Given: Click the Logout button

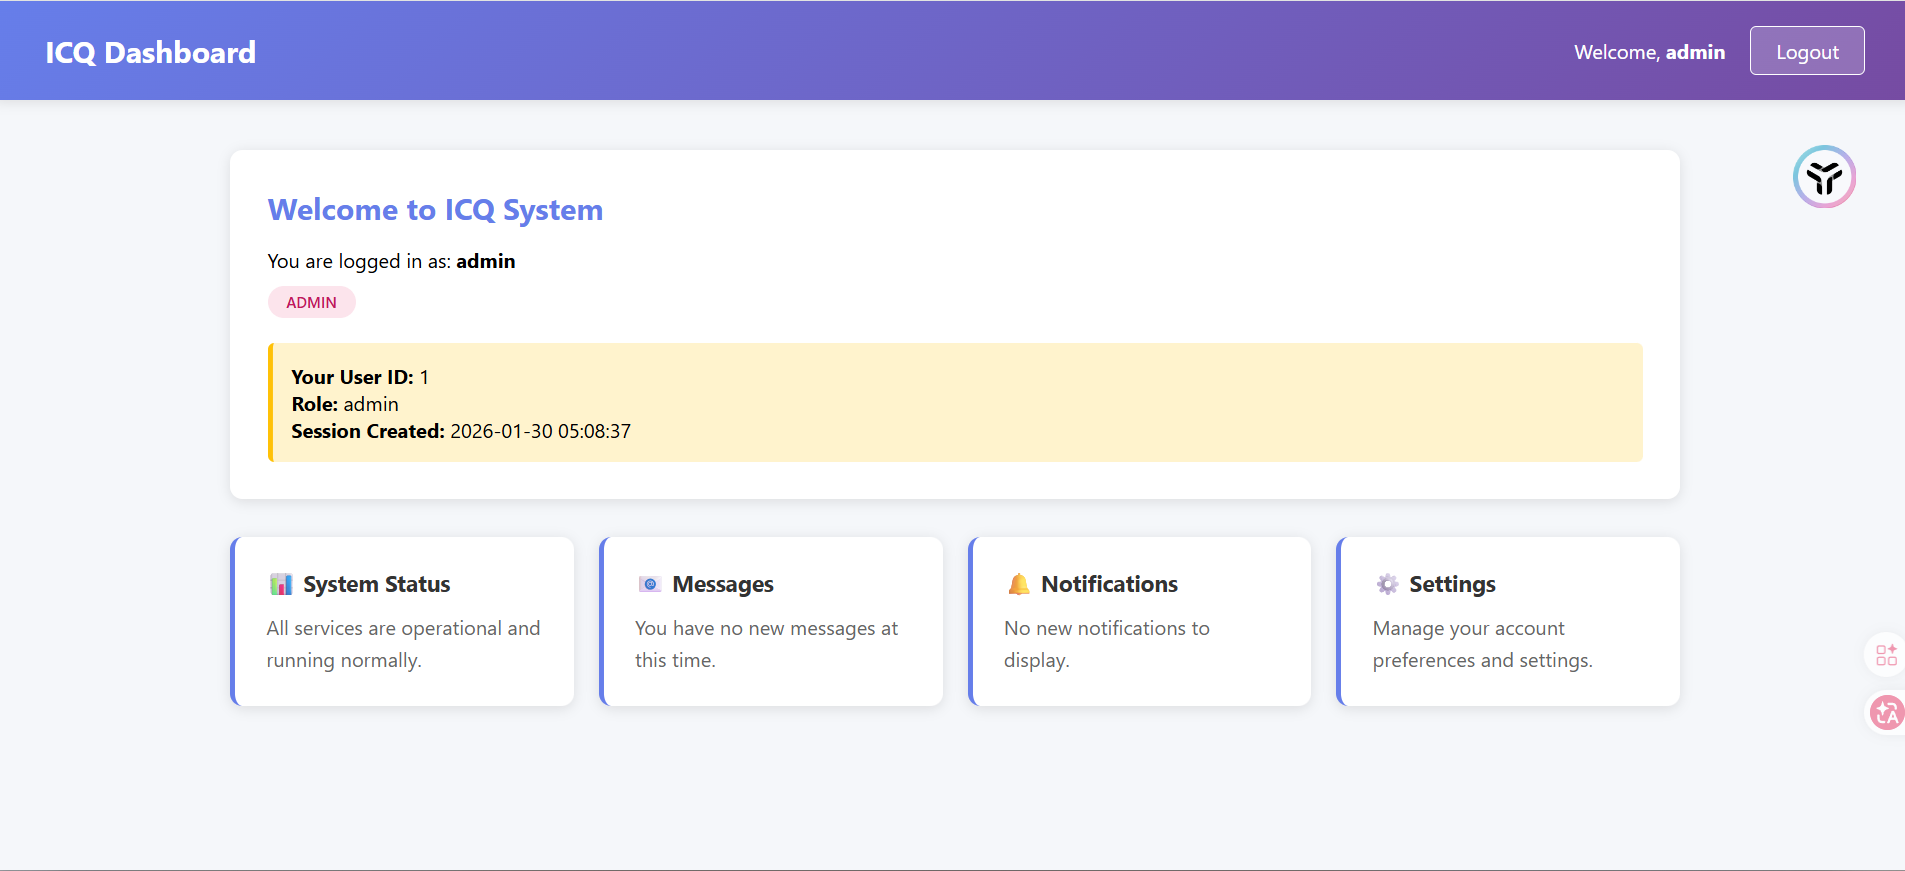Looking at the screenshot, I should [x=1806, y=51].
